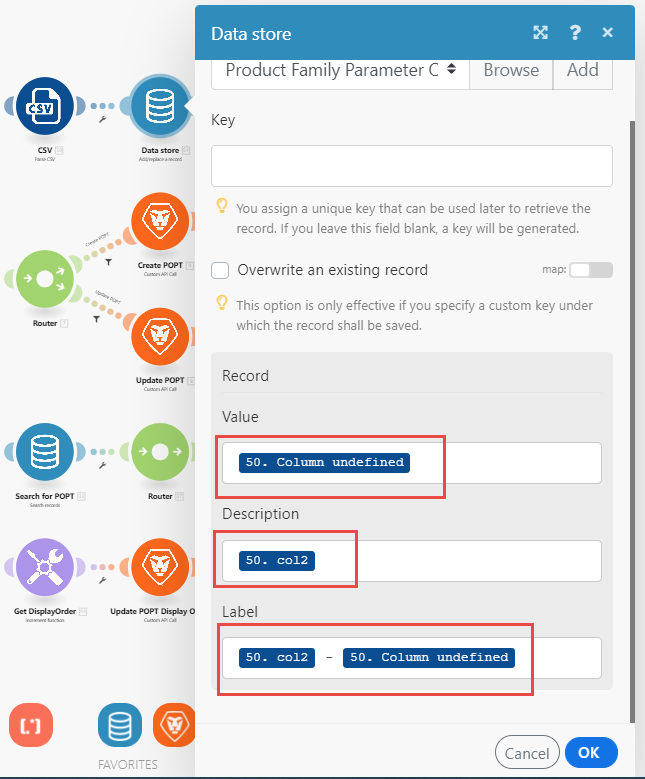Cancel the Data store dialog
The width and height of the screenshot is (645, 779).
[527, 752]
